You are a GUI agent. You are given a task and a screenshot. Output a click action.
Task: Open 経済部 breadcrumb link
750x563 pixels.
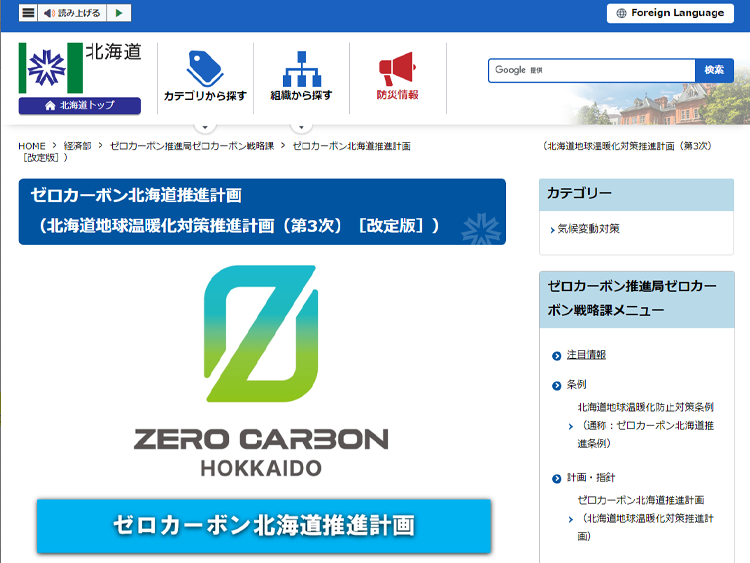tap(77, 146)
